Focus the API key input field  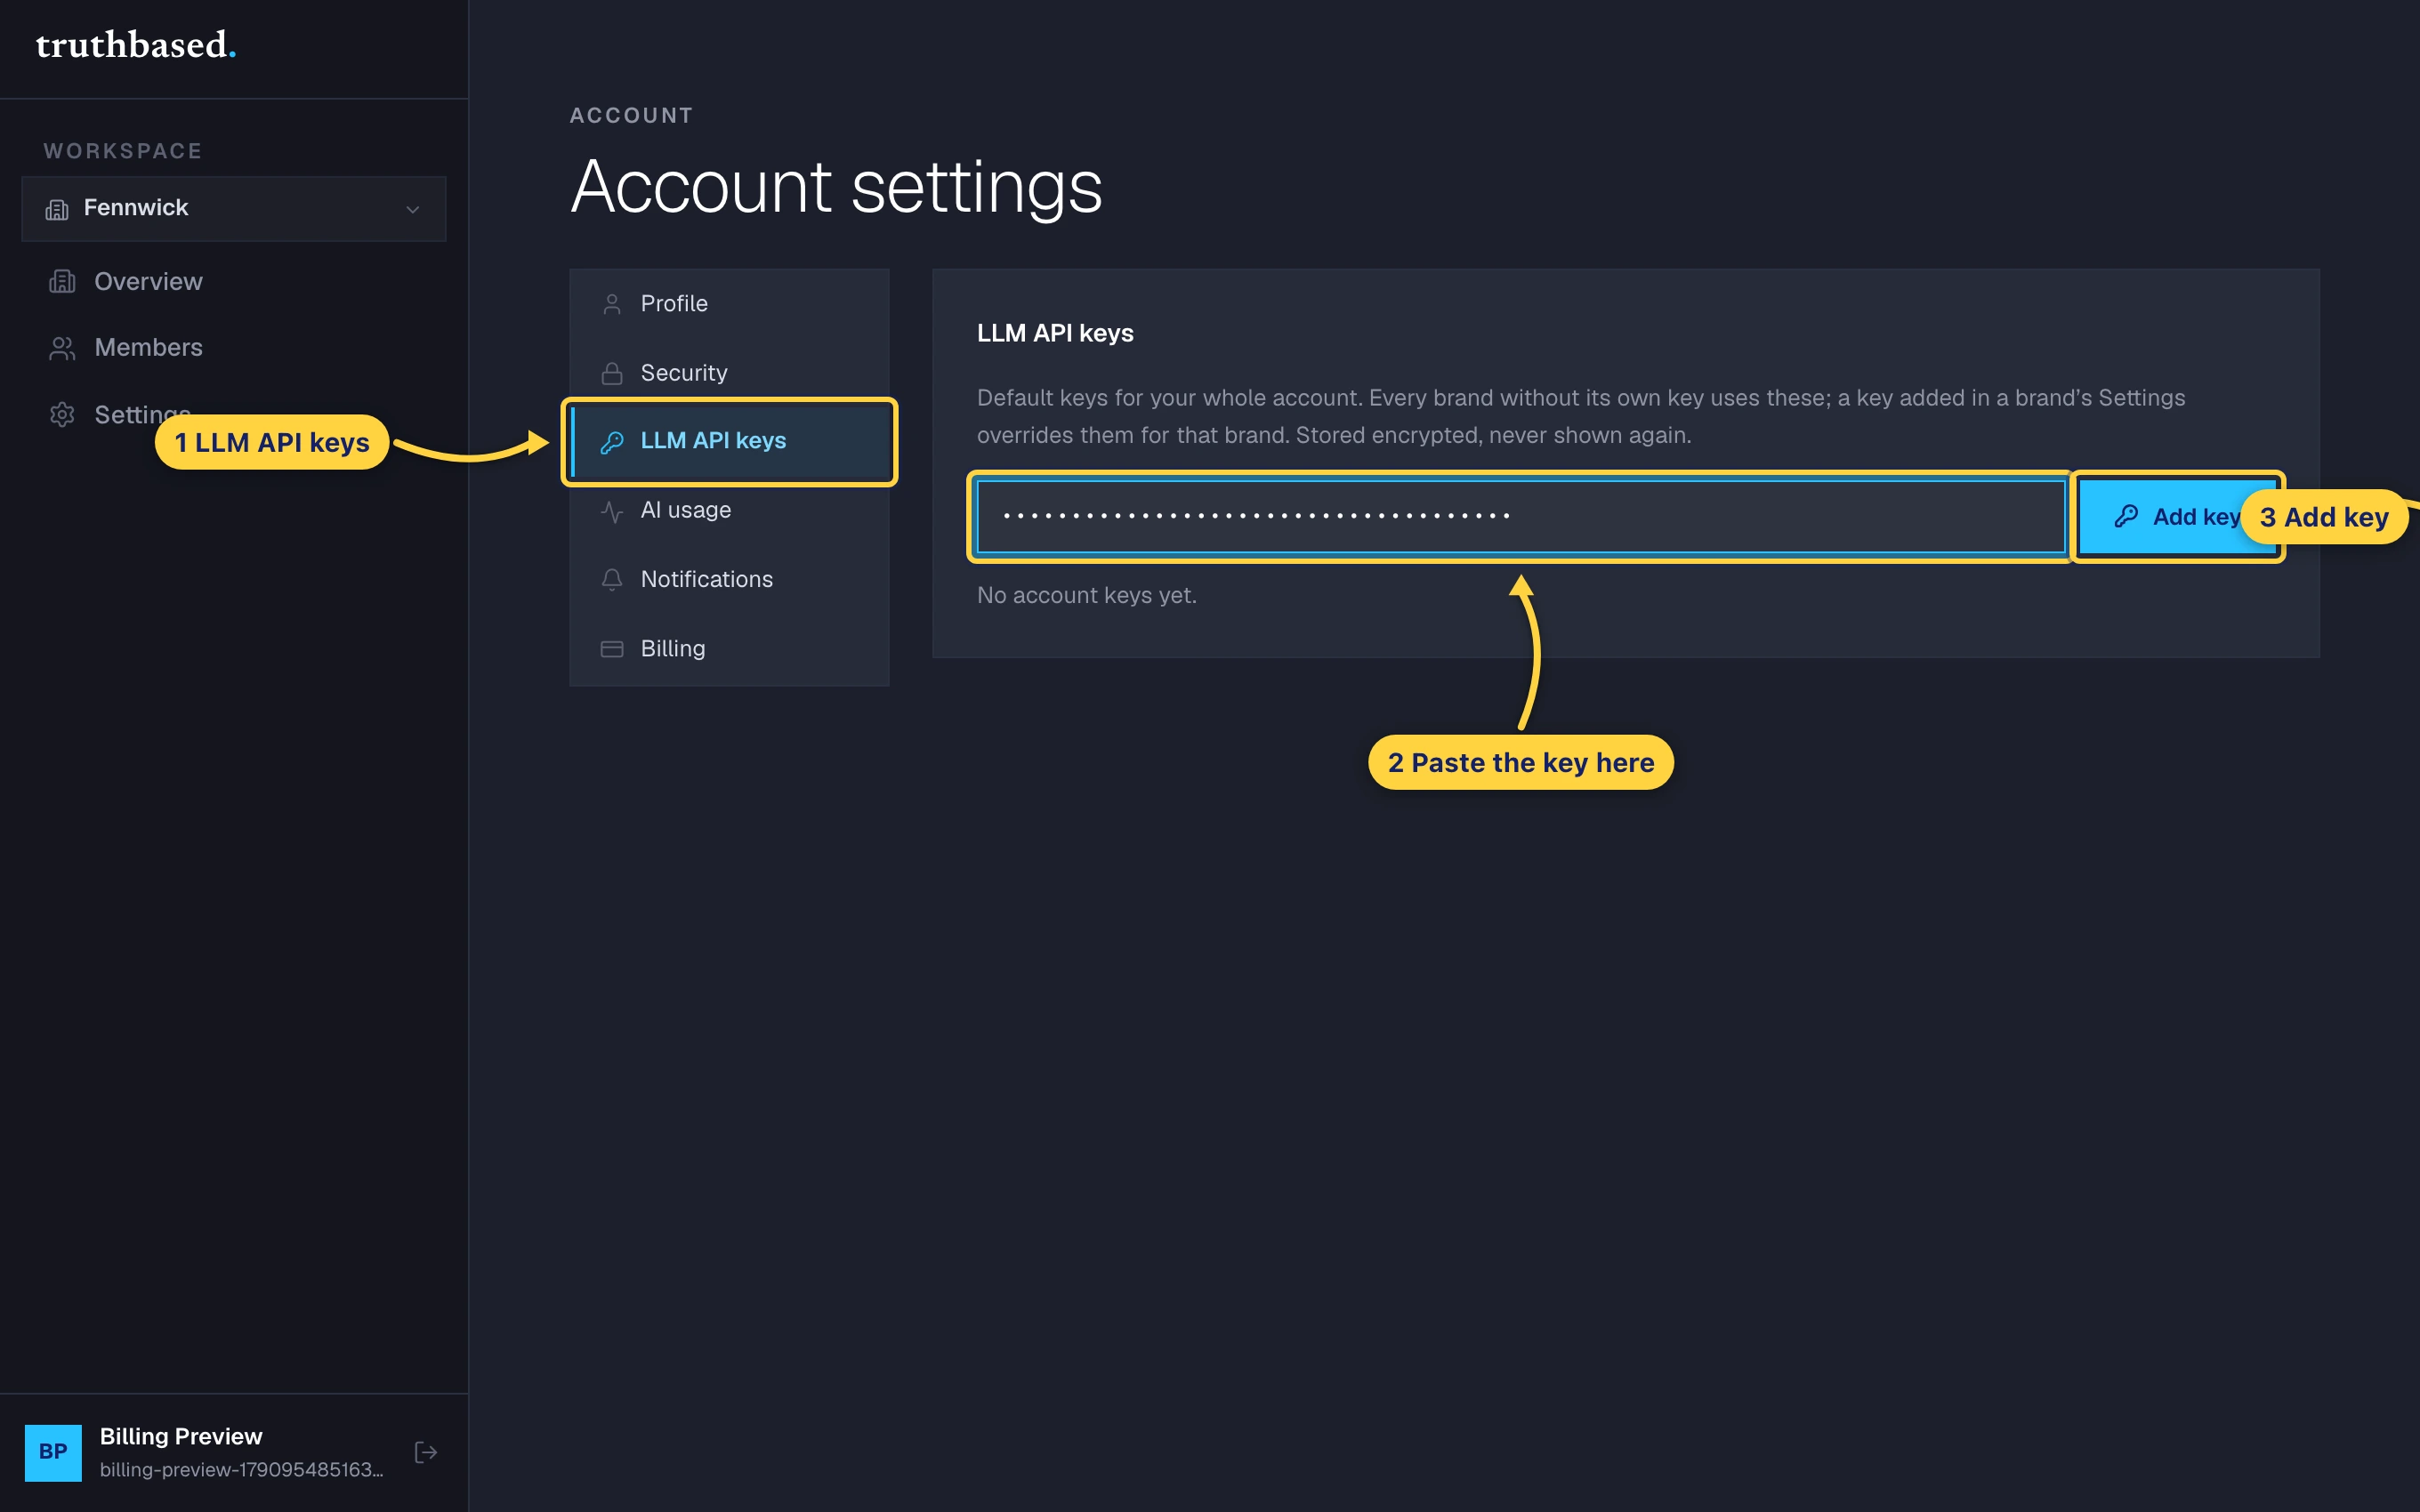tap(1521, 516)
